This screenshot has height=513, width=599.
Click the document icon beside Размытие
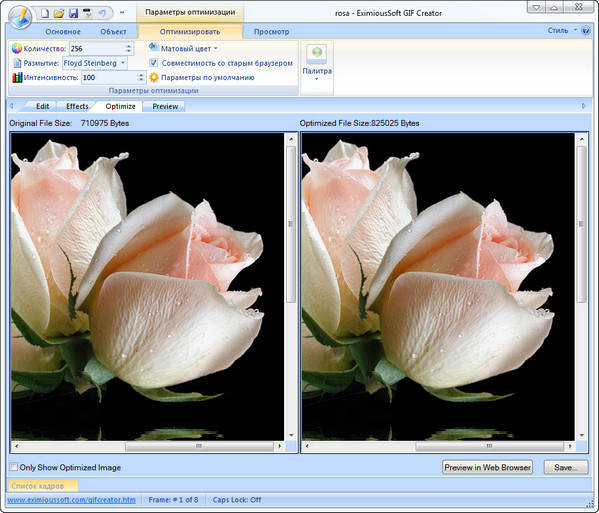(17, 63)
